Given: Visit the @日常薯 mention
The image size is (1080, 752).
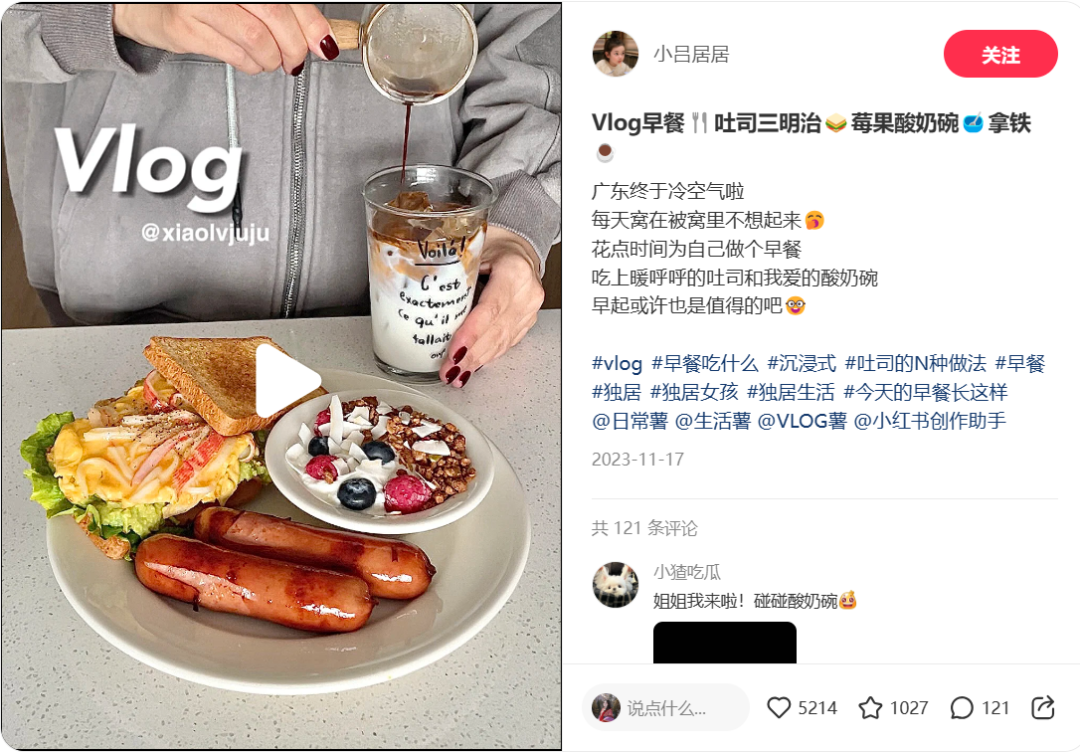Looking at the screenshot, I should pos(630,421).
